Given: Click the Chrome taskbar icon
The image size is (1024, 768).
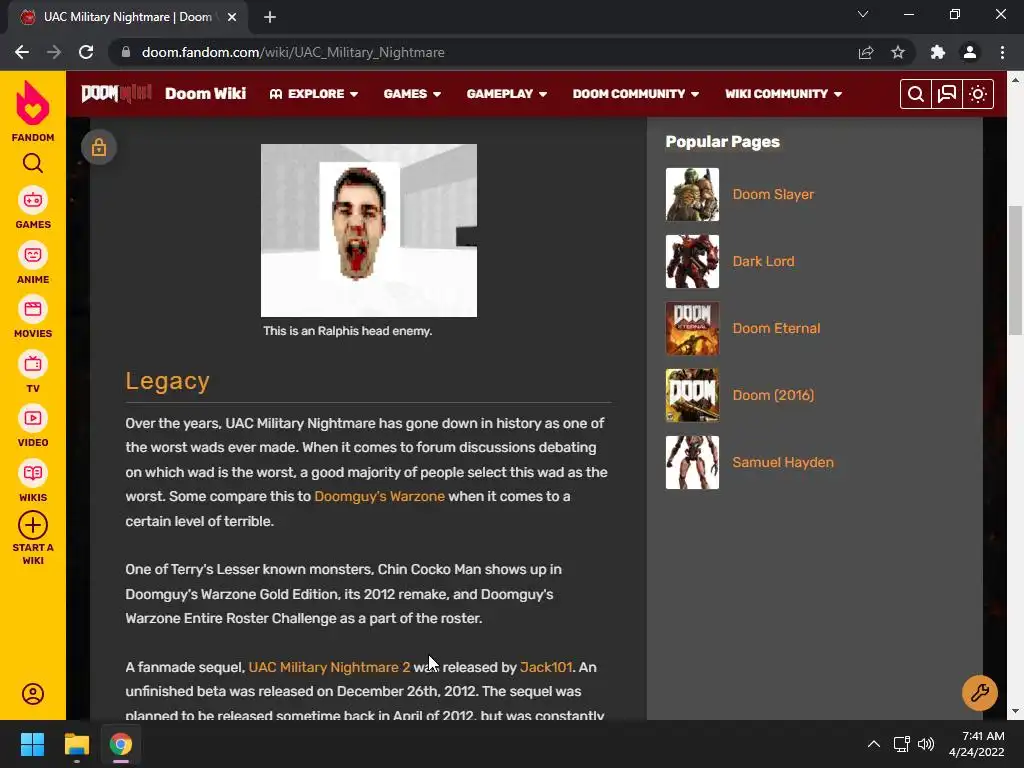Looking at the screenshot, I should (x=121, y=744).
